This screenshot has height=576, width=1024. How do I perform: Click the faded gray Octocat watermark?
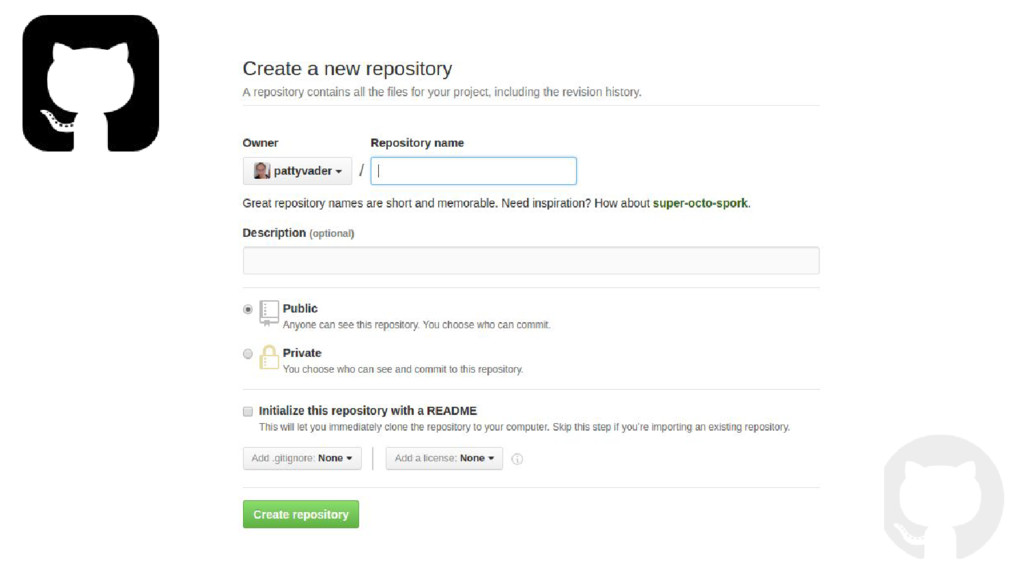944,498
